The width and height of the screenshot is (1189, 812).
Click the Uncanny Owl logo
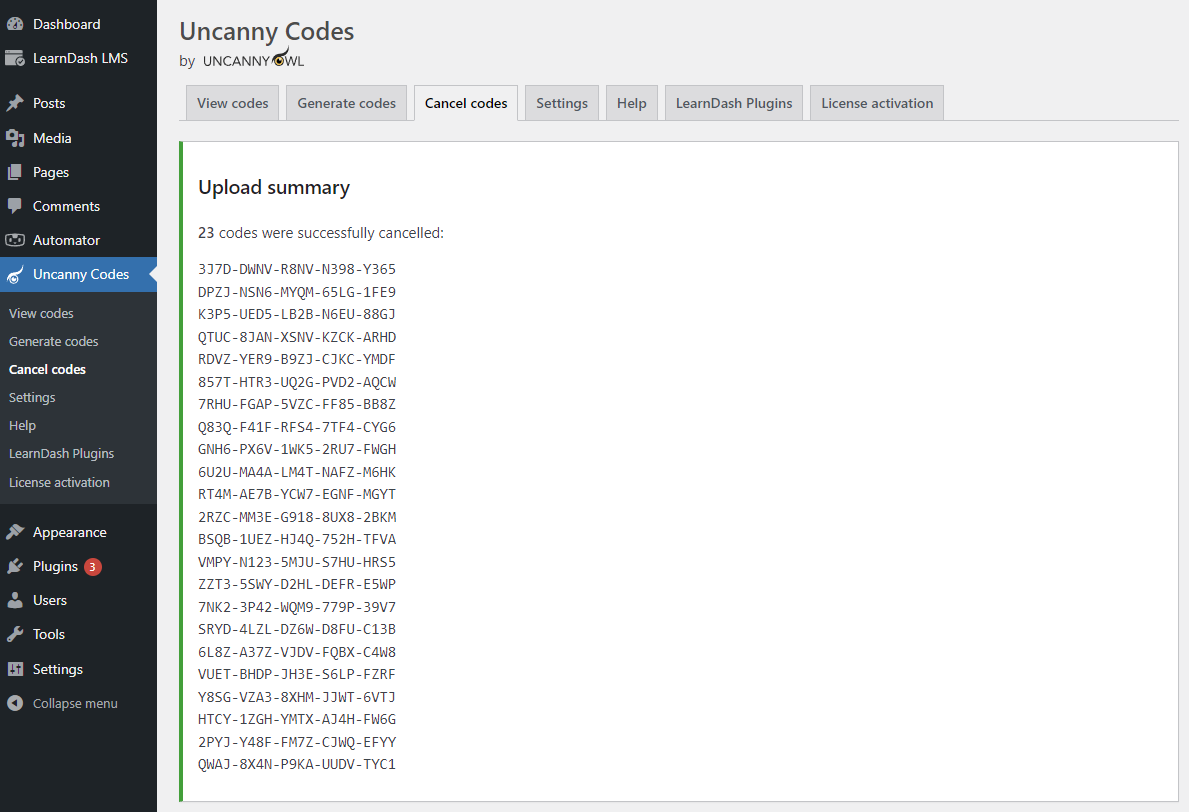pos(253,60)
